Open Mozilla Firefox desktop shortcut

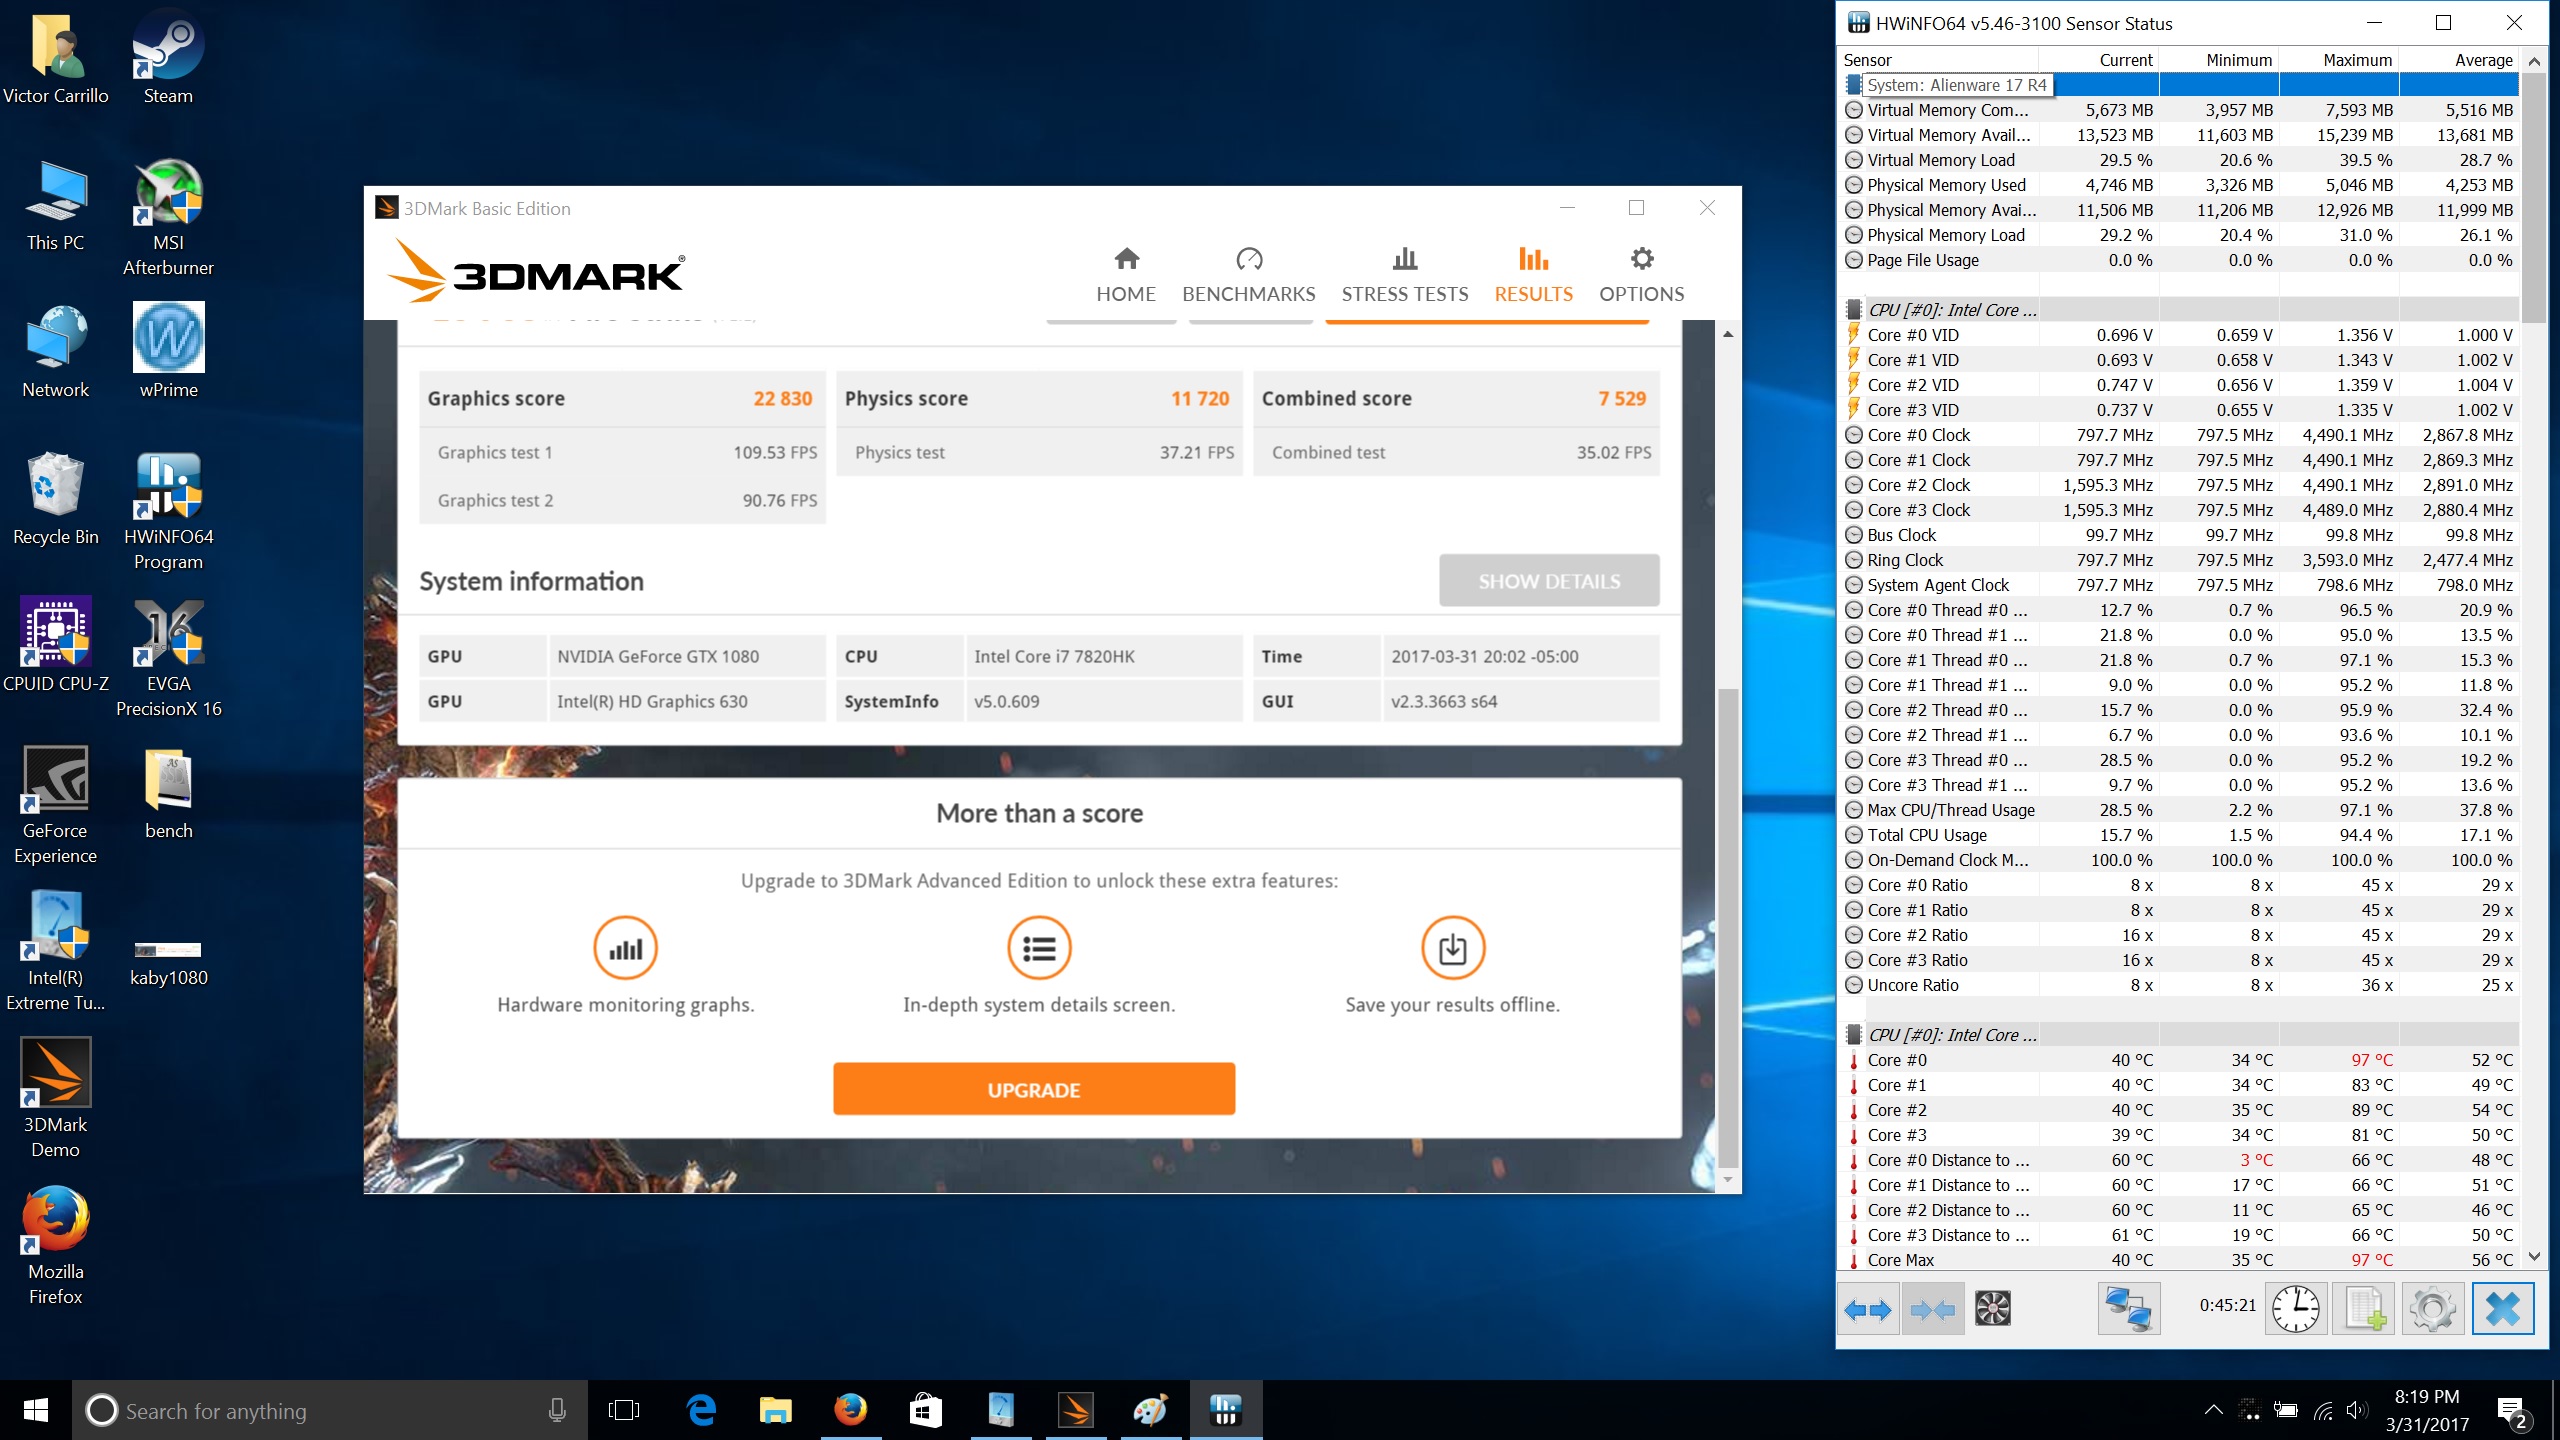click(56, 1245)
